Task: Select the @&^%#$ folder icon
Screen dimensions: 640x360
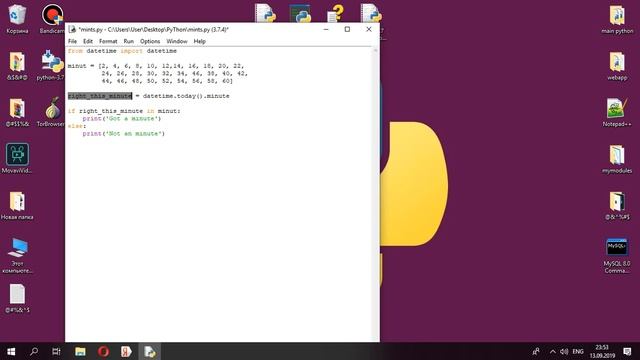Action: pyautogui.click(x=617, y=205)
